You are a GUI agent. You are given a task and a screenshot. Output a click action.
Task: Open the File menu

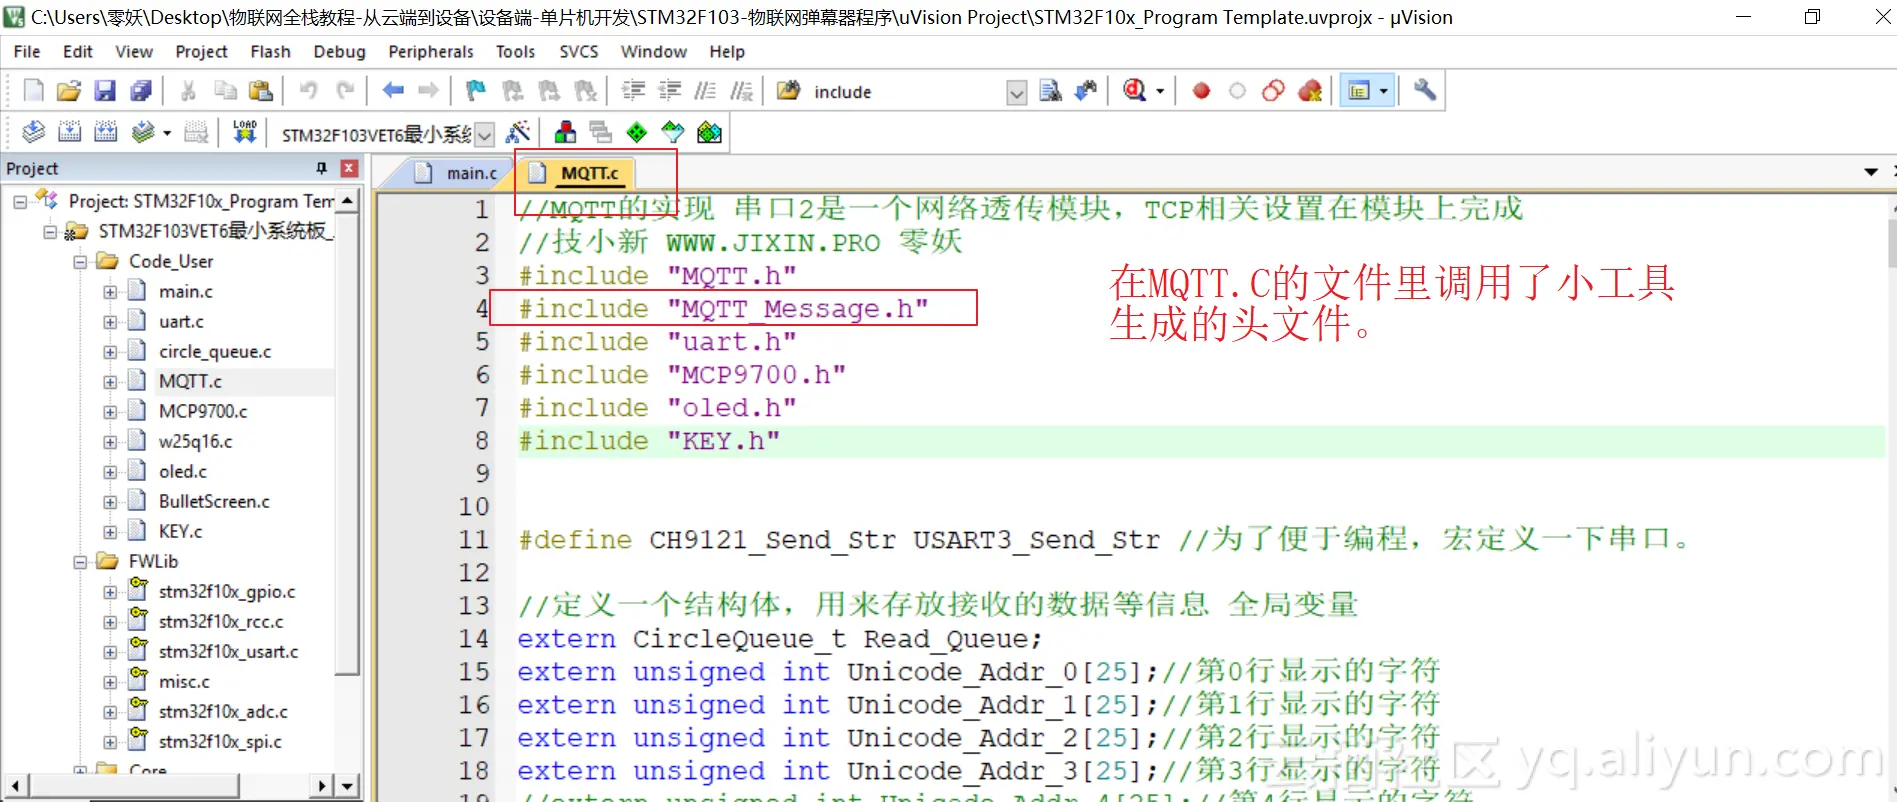coord(27,51)
